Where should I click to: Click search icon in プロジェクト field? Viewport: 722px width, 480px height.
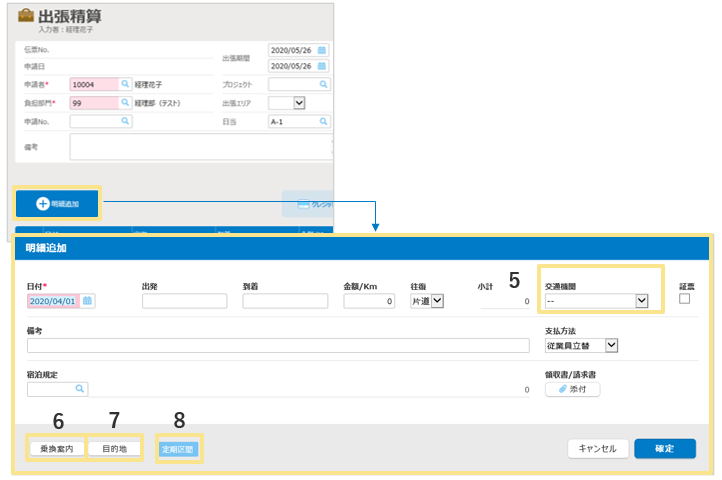pyautogui.click(x=324, y=85)
